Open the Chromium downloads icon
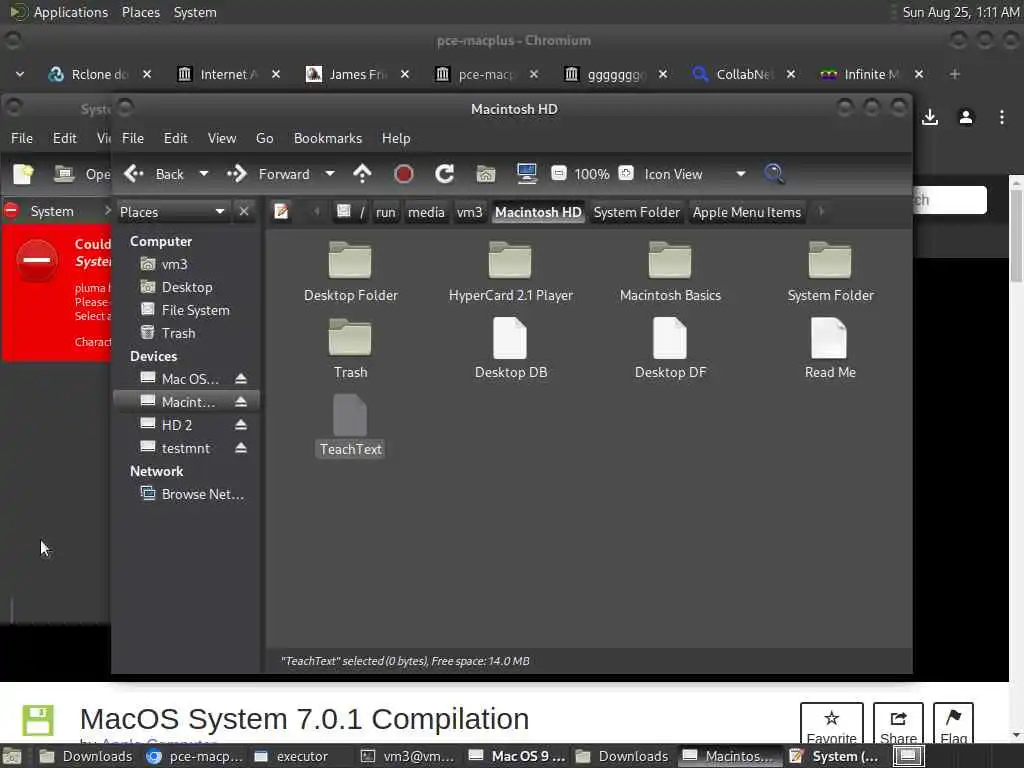Image resolution: width=1024 pixels, height=768 pixels. (x=930, y=118)
